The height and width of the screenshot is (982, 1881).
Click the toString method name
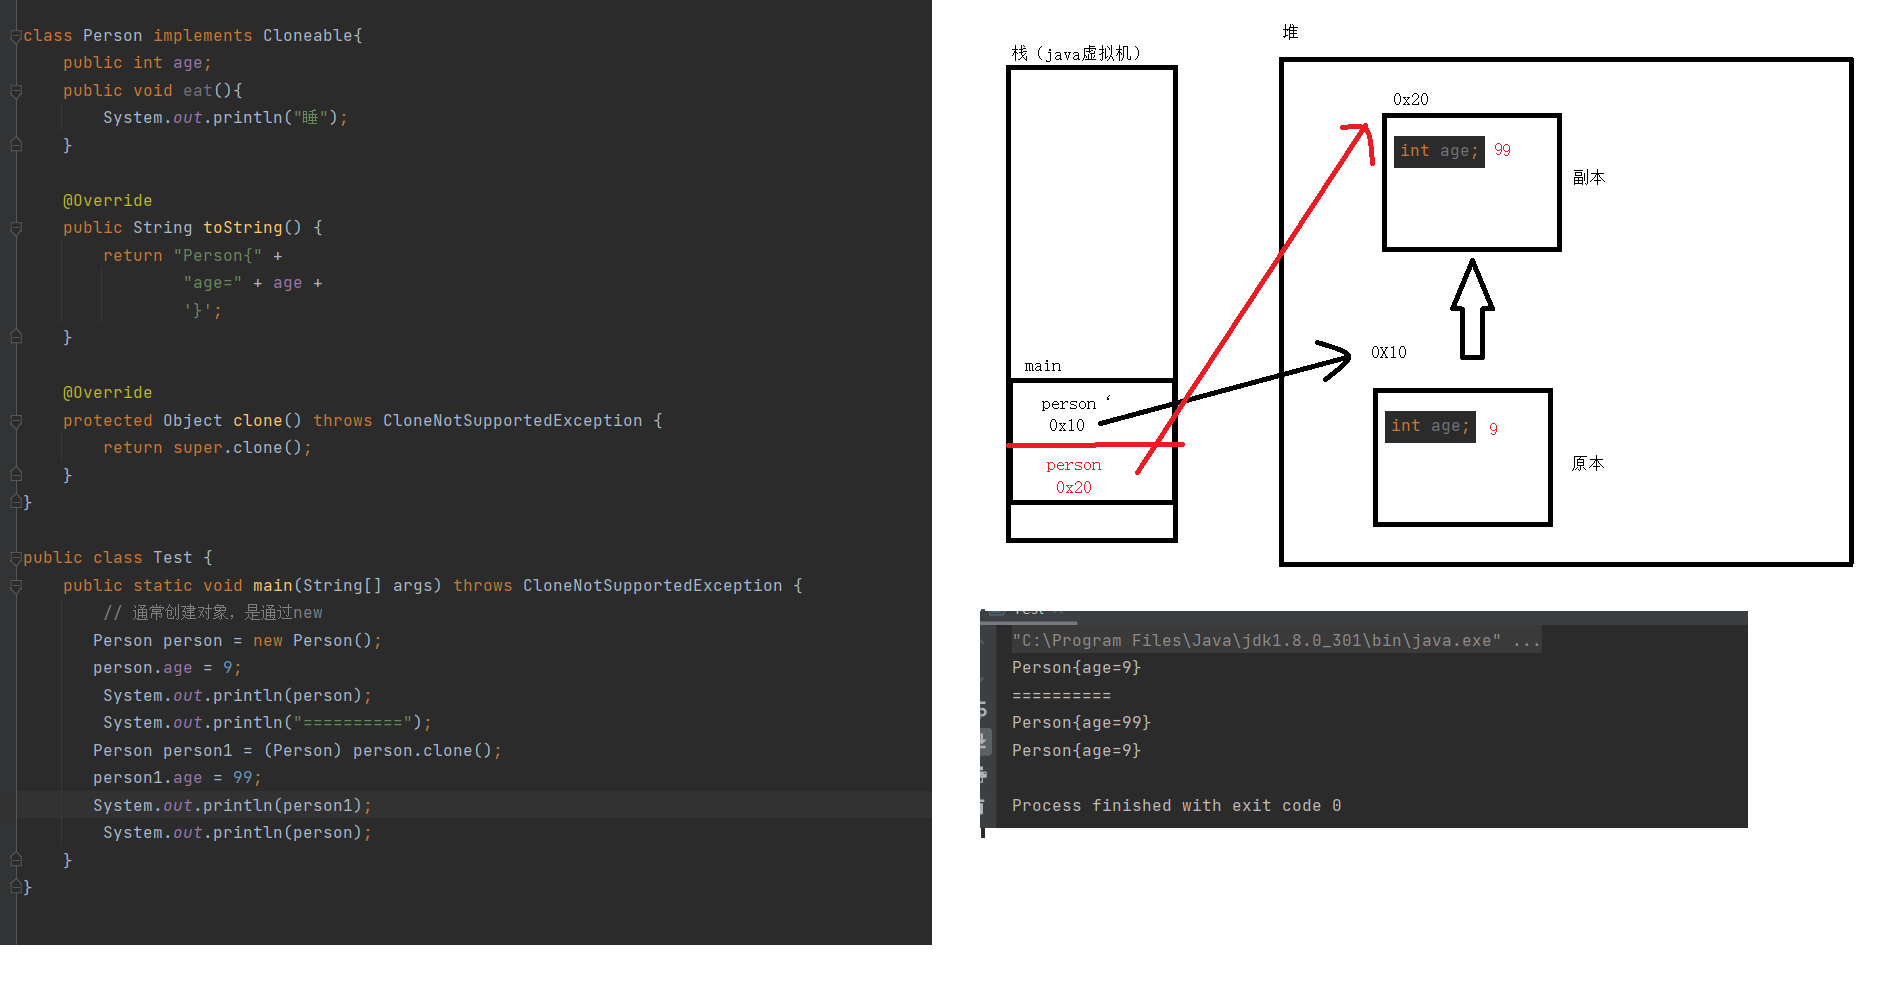point(243,228)
